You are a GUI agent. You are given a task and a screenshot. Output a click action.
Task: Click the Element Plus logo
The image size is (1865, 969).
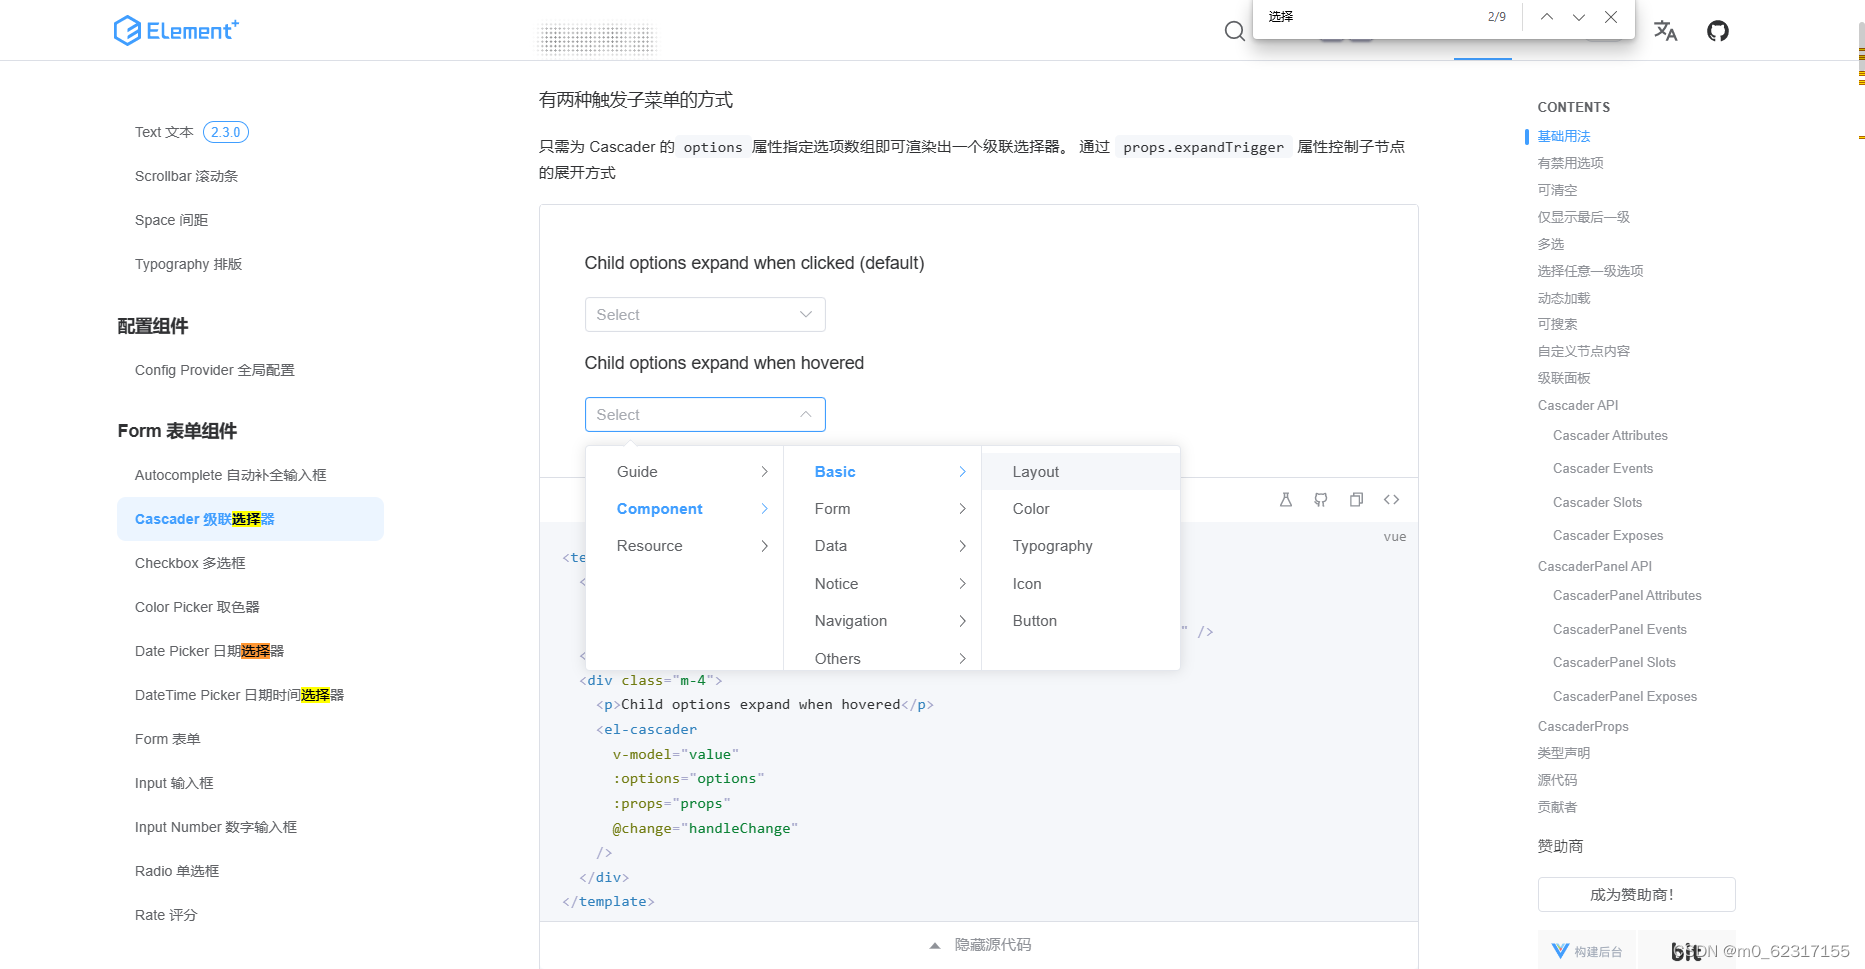point(176,30)
